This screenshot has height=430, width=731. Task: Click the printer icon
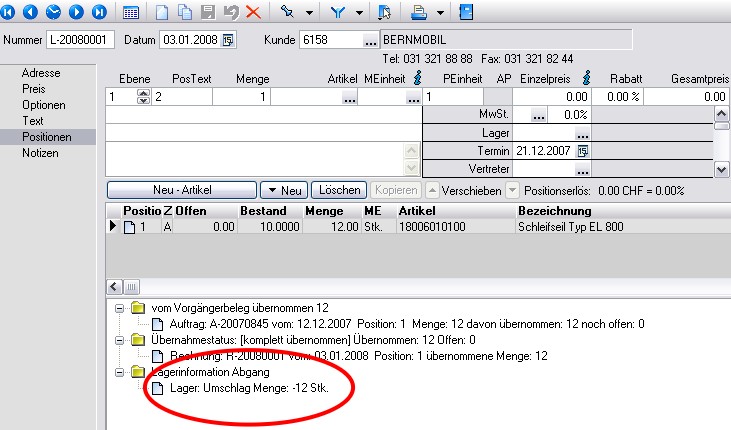click(420, 12)
